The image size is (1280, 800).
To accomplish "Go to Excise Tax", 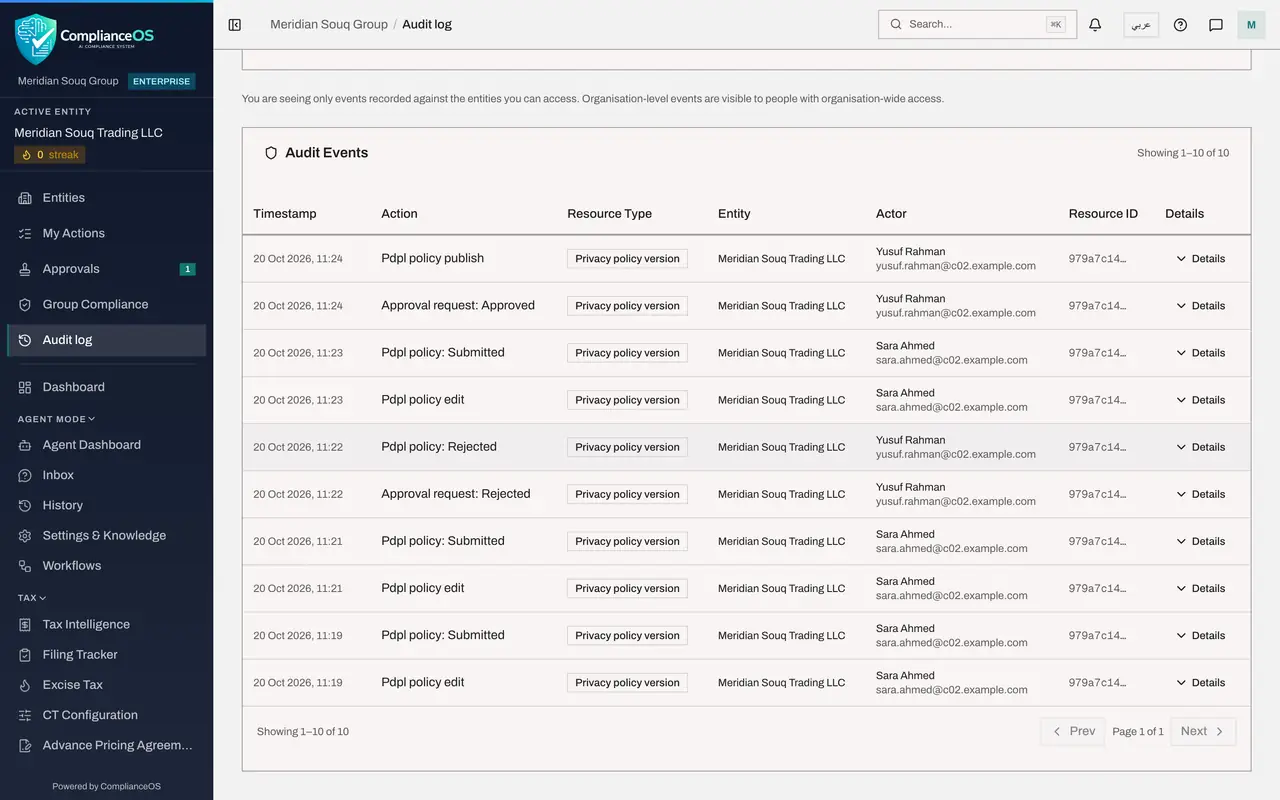I will tap(106, 685).
